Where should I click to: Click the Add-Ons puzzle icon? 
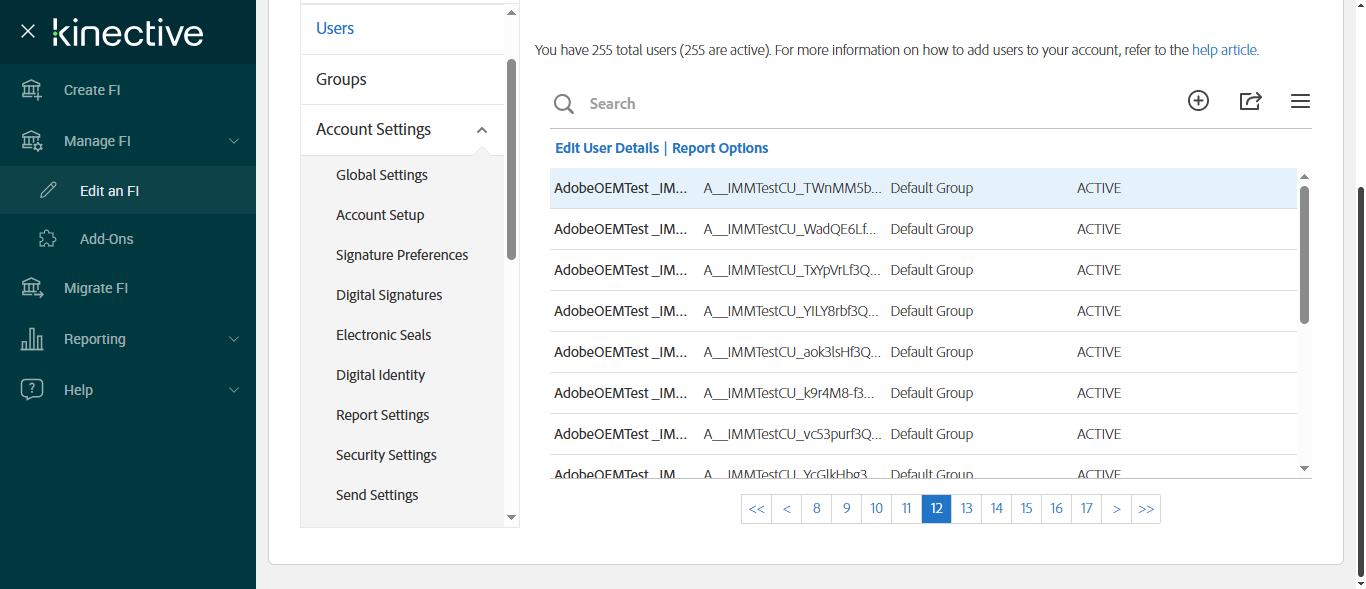(48, 239)
